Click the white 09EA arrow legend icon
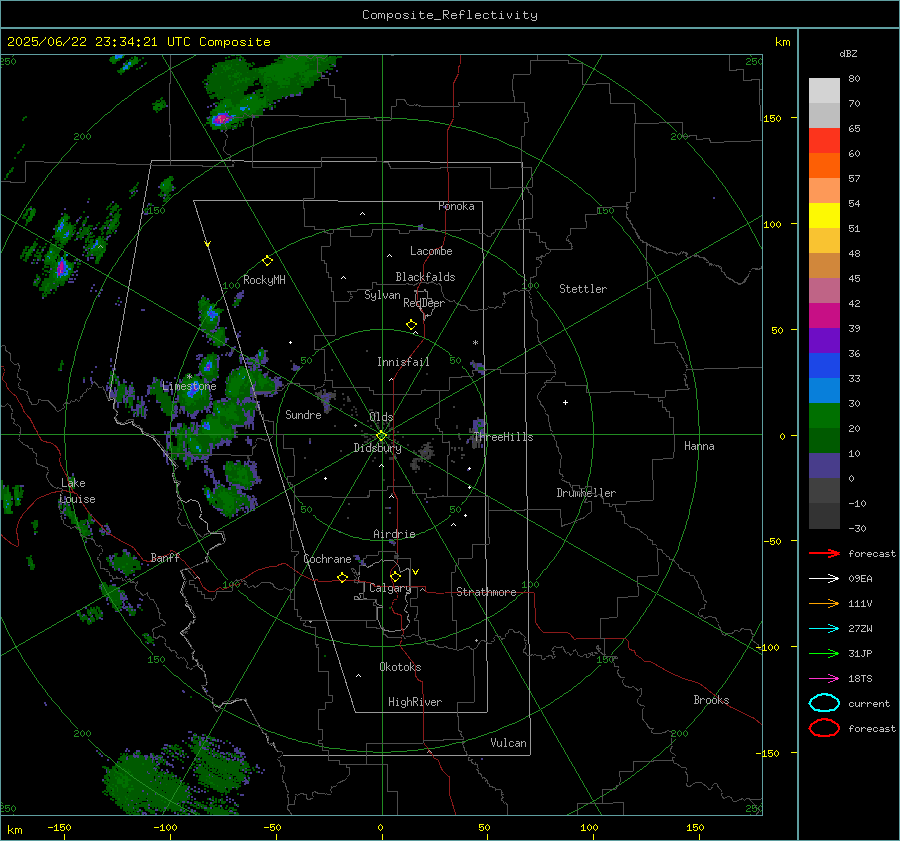900x841 pixels. [x=824, y=579]
